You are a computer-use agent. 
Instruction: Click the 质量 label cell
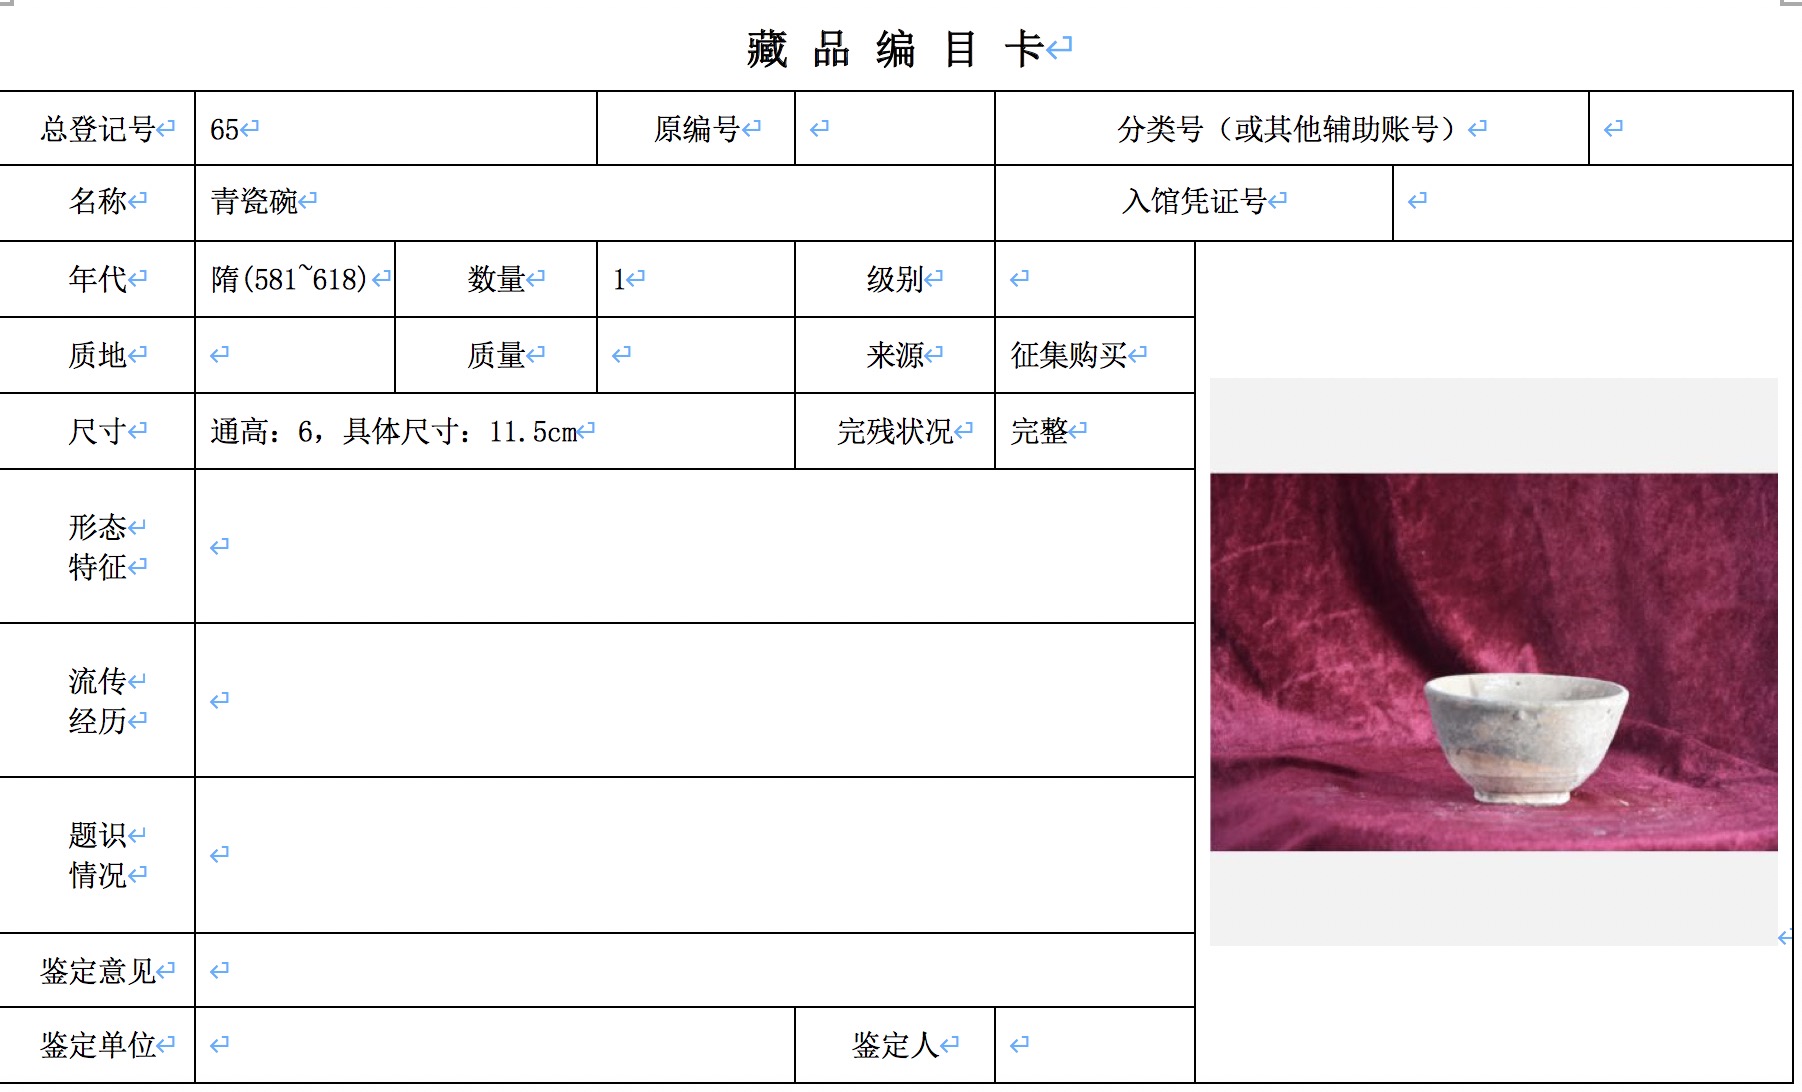[x=496, y=355]
